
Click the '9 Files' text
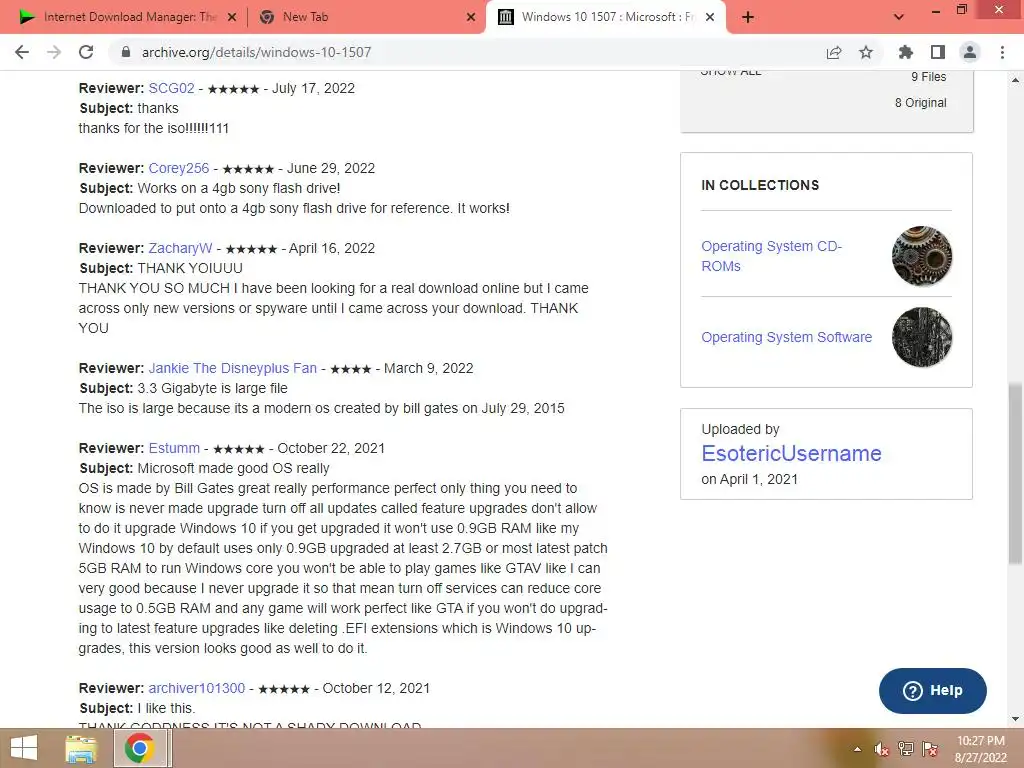point(929,76)
